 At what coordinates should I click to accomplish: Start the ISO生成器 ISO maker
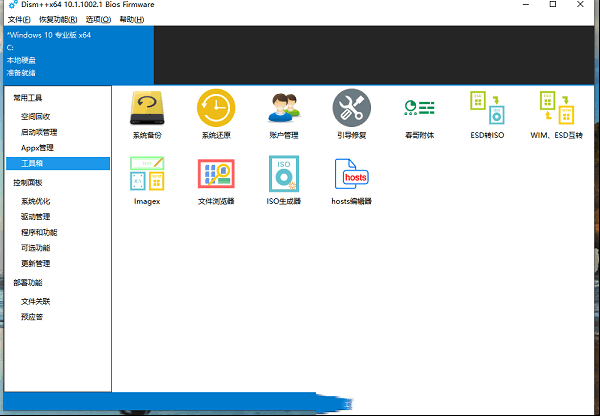pyautogui.click(x=284, y=180)
